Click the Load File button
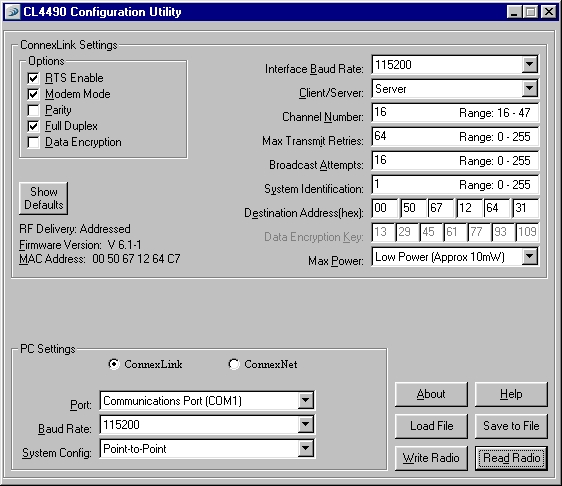The width and height of the screenshot is (562, 486). point(431,426)
